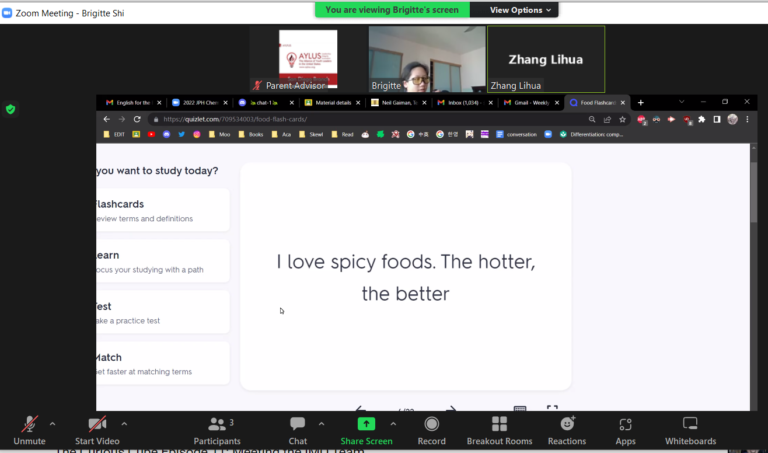
Task: Open the Chrome profile avatar
Action: pos(732,119)
